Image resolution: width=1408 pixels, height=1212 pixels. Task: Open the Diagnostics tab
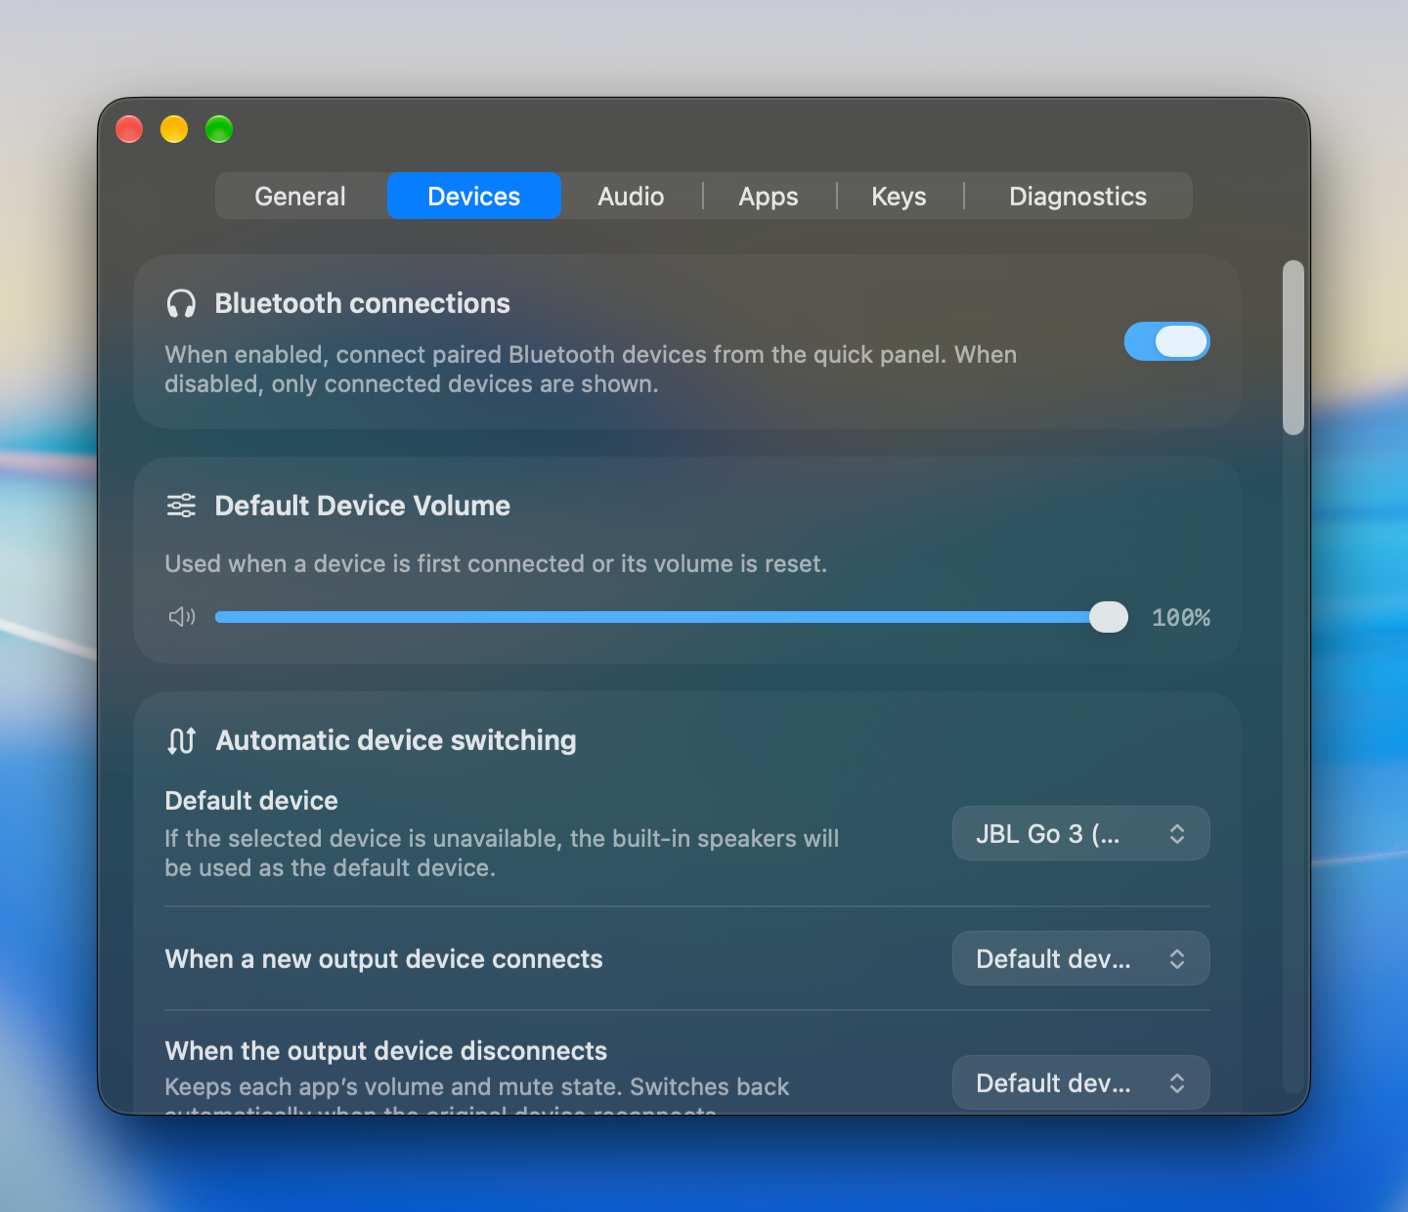coord(1078,196)
